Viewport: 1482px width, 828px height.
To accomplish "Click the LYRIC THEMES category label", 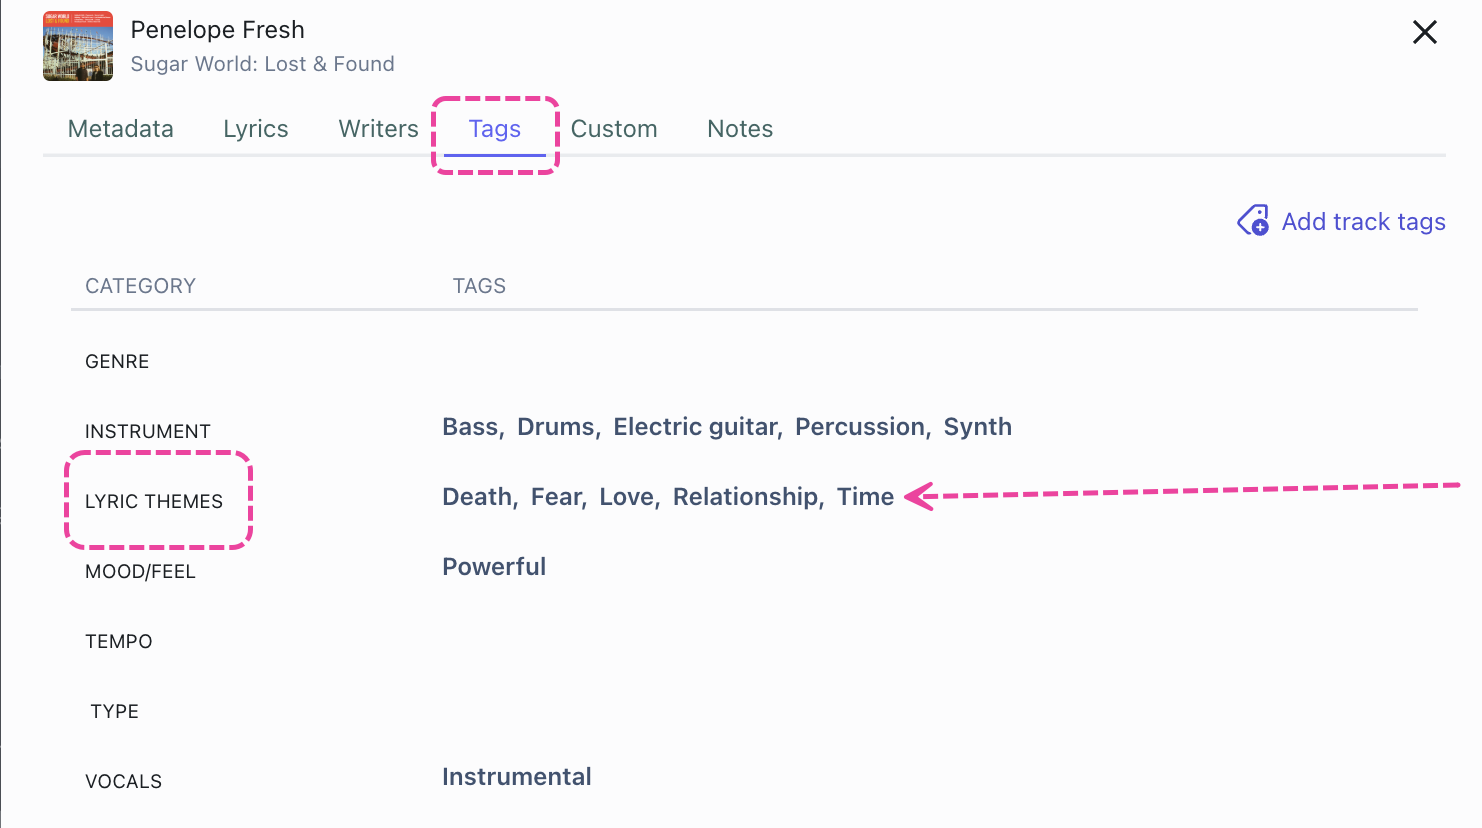I will click(x=154, y=501).
